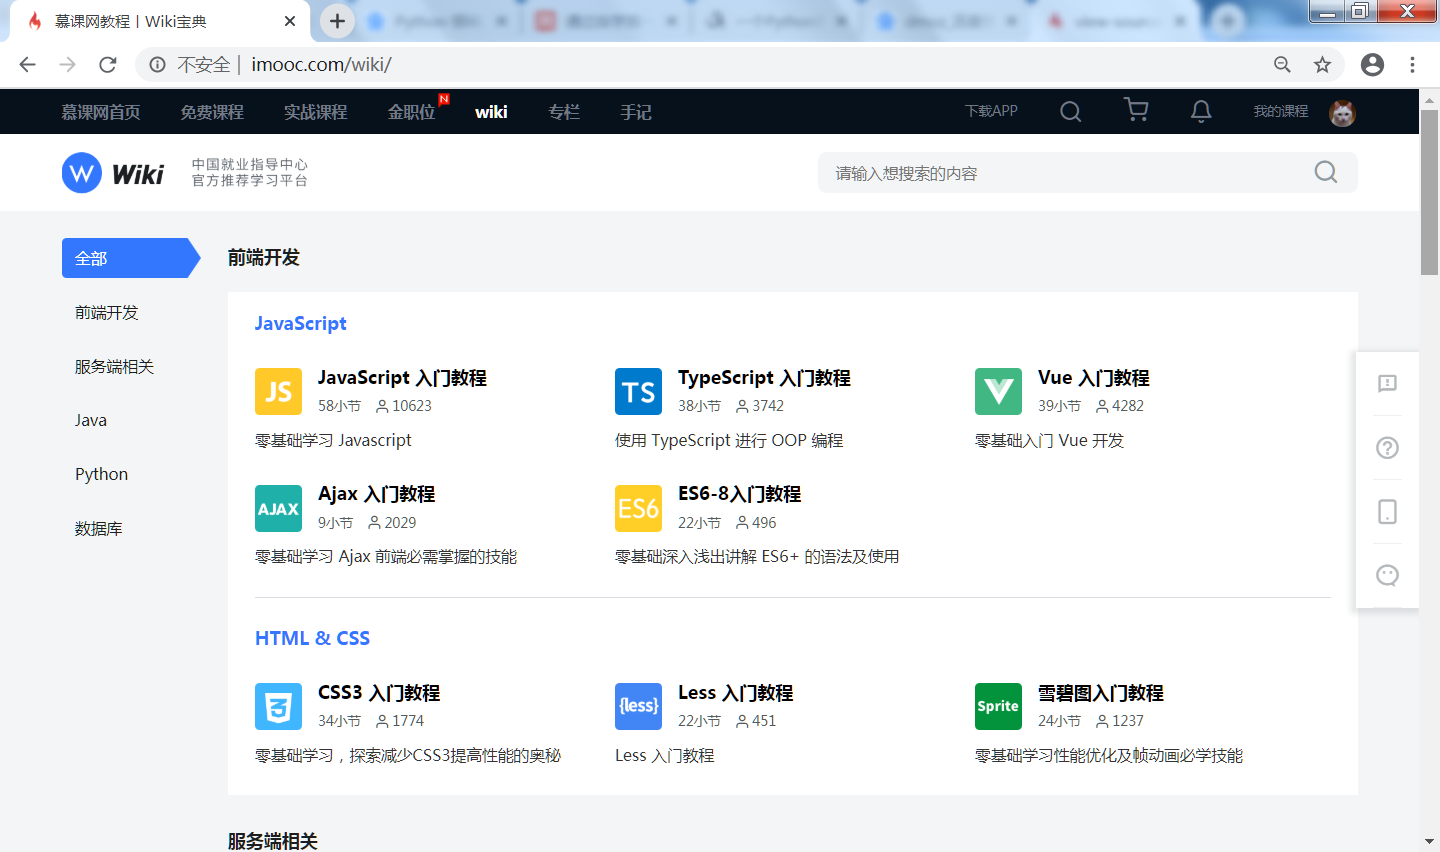
Task: Click the top navigation search icon
Action: point(1070,111)
